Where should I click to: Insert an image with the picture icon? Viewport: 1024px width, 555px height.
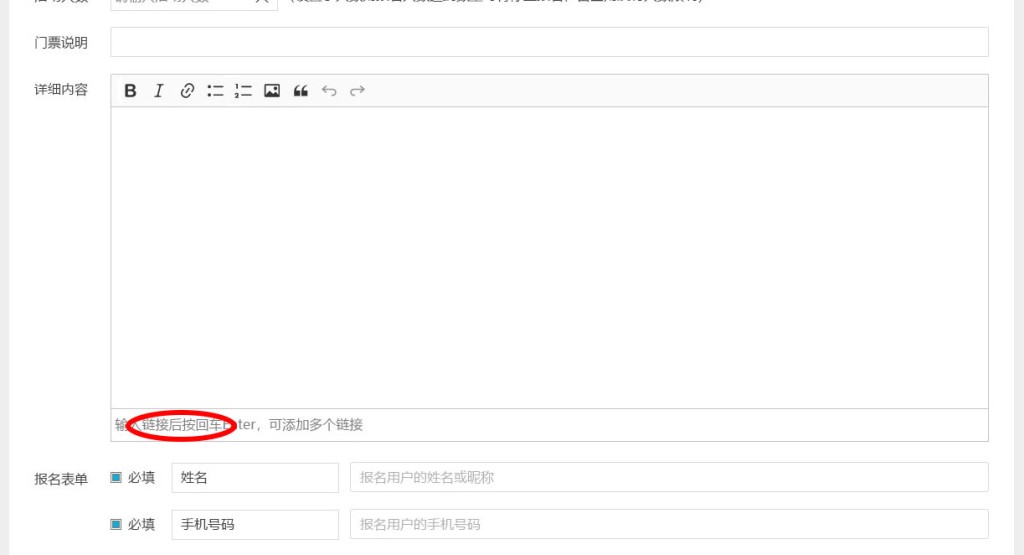(272, 91)
